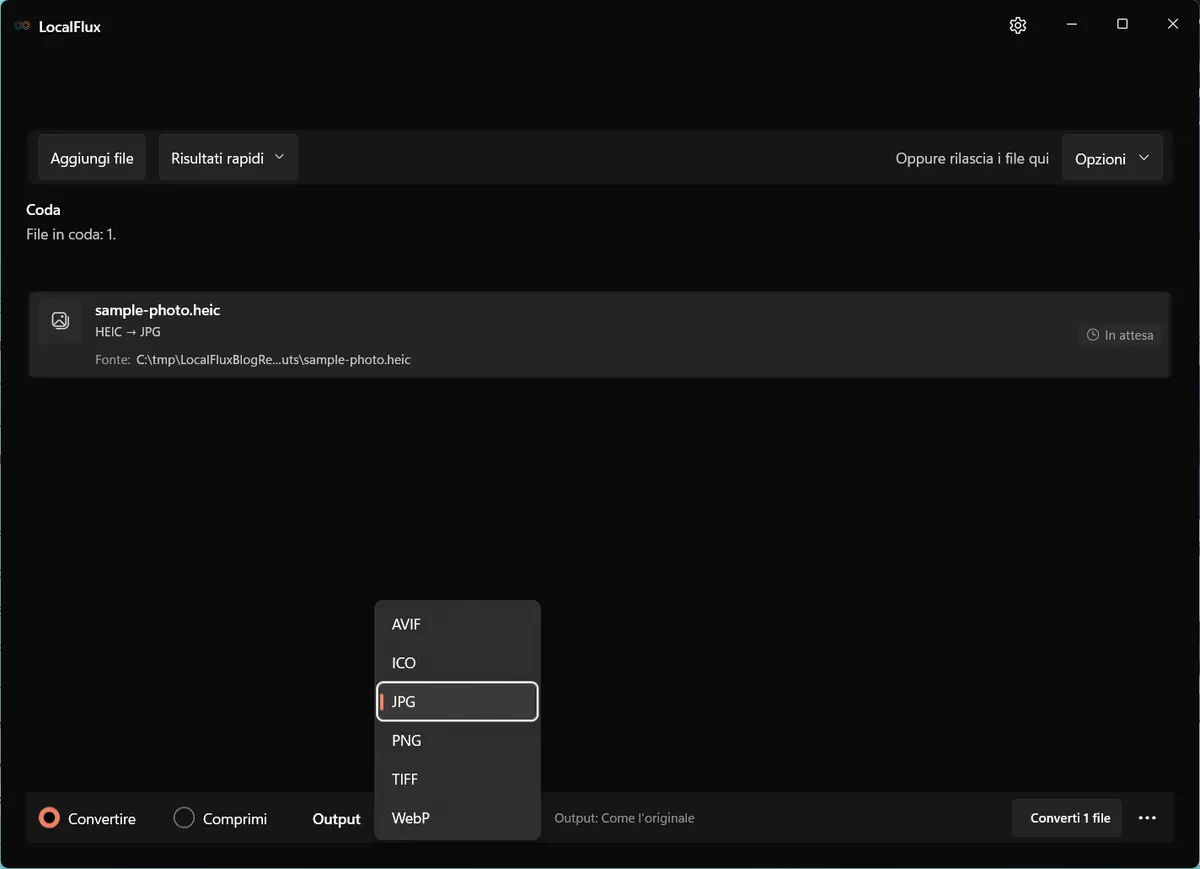Select the Comprimi radio button

click(184, 818)
